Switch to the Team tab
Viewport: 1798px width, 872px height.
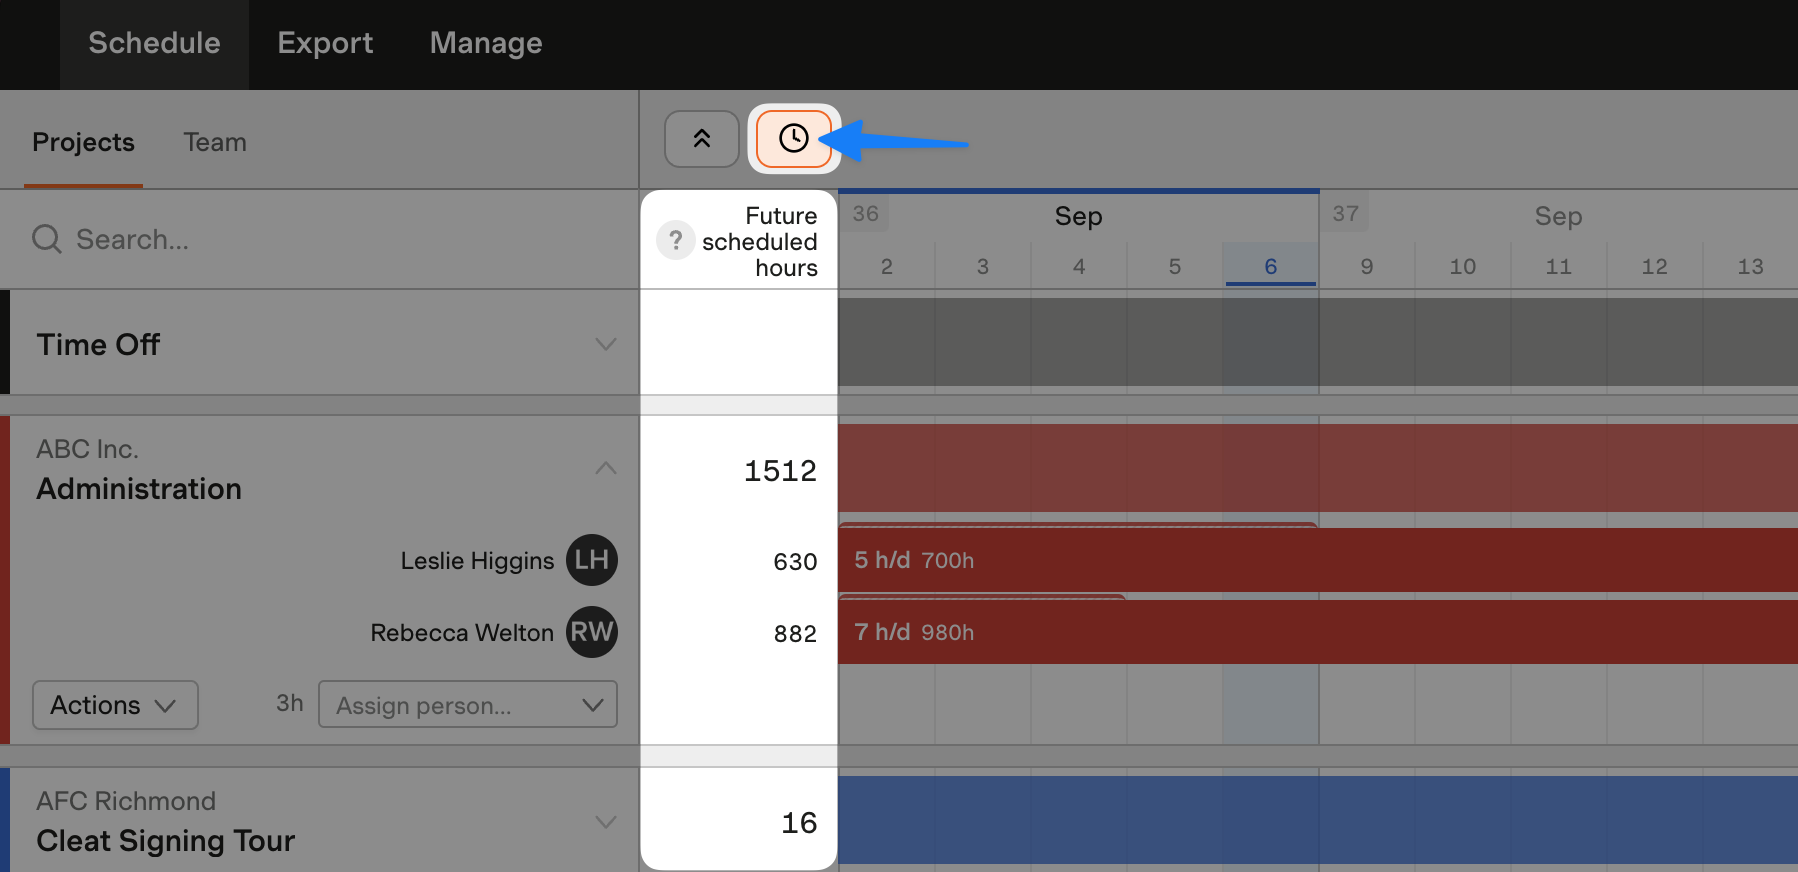[215, 142]
